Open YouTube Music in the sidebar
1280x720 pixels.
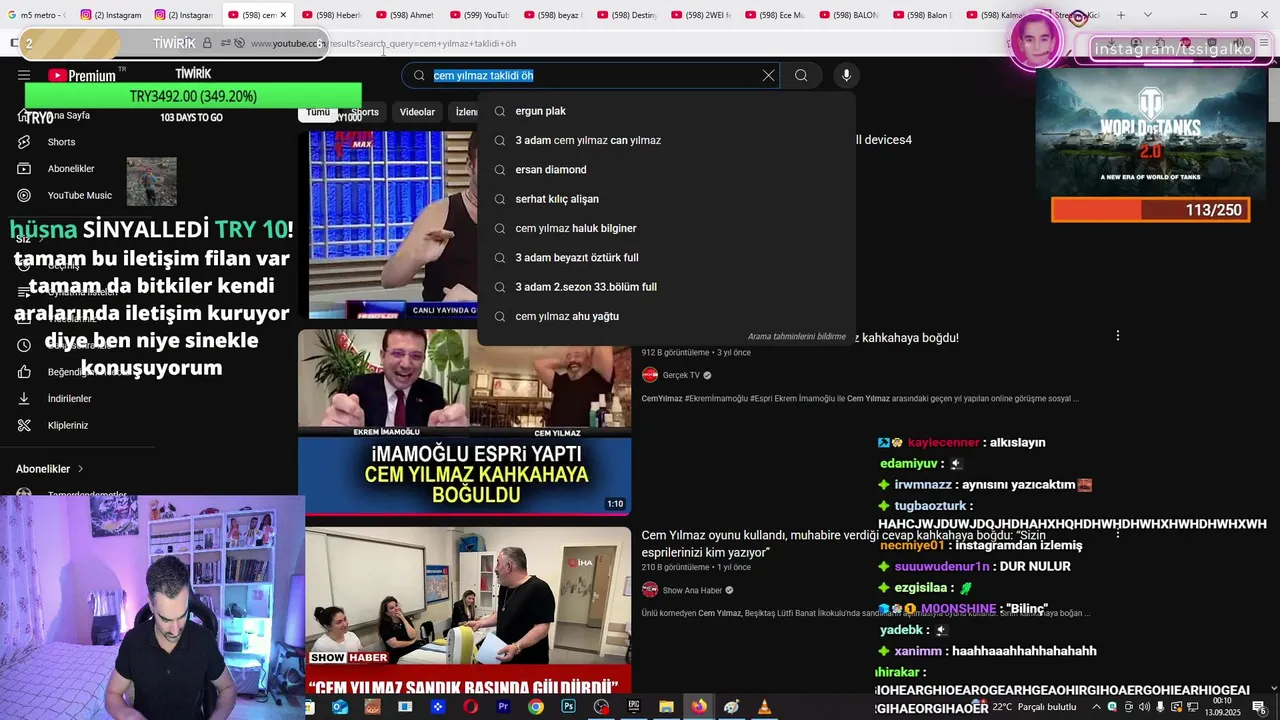(x=79, y=195)
